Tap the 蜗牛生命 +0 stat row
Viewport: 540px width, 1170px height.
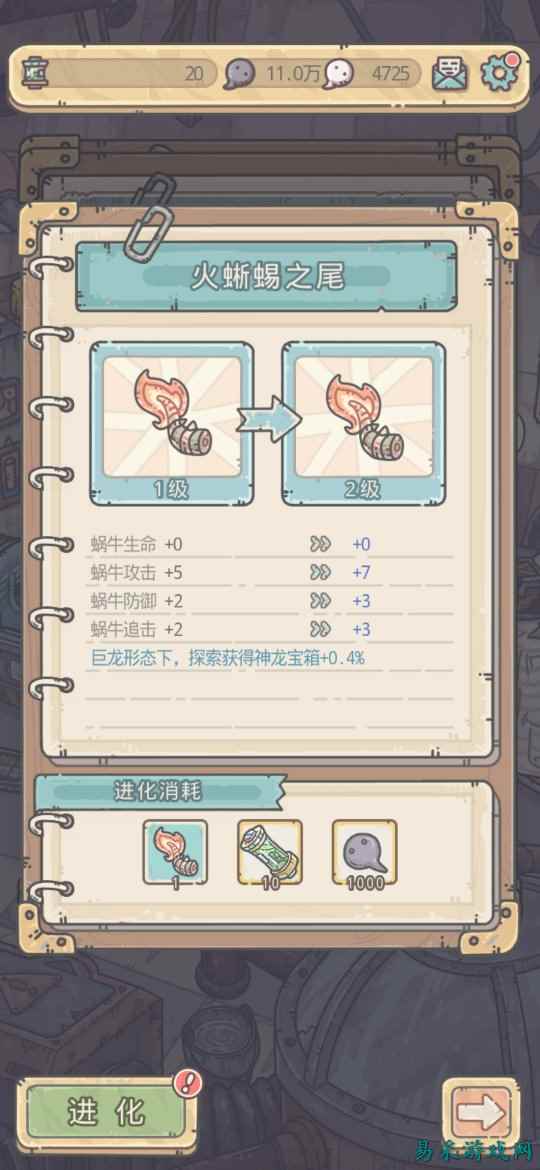[270, 545]
